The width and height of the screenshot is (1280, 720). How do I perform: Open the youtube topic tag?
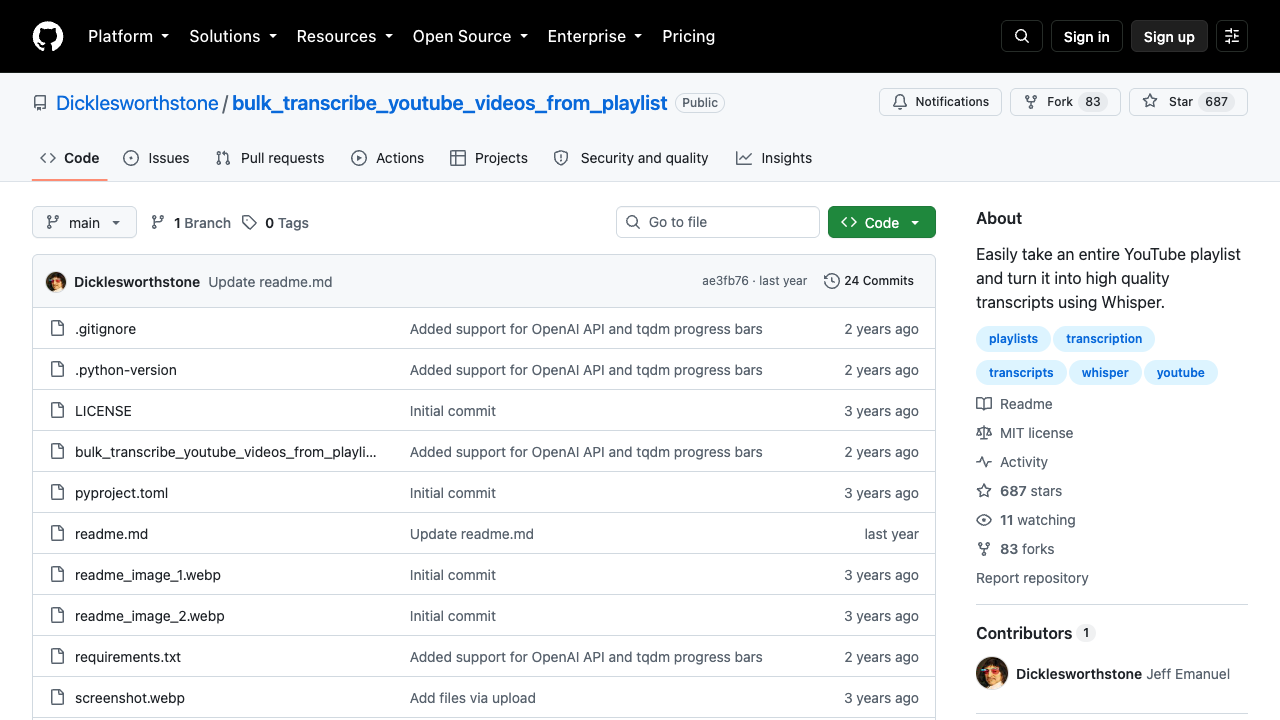tap(1181, 373)
